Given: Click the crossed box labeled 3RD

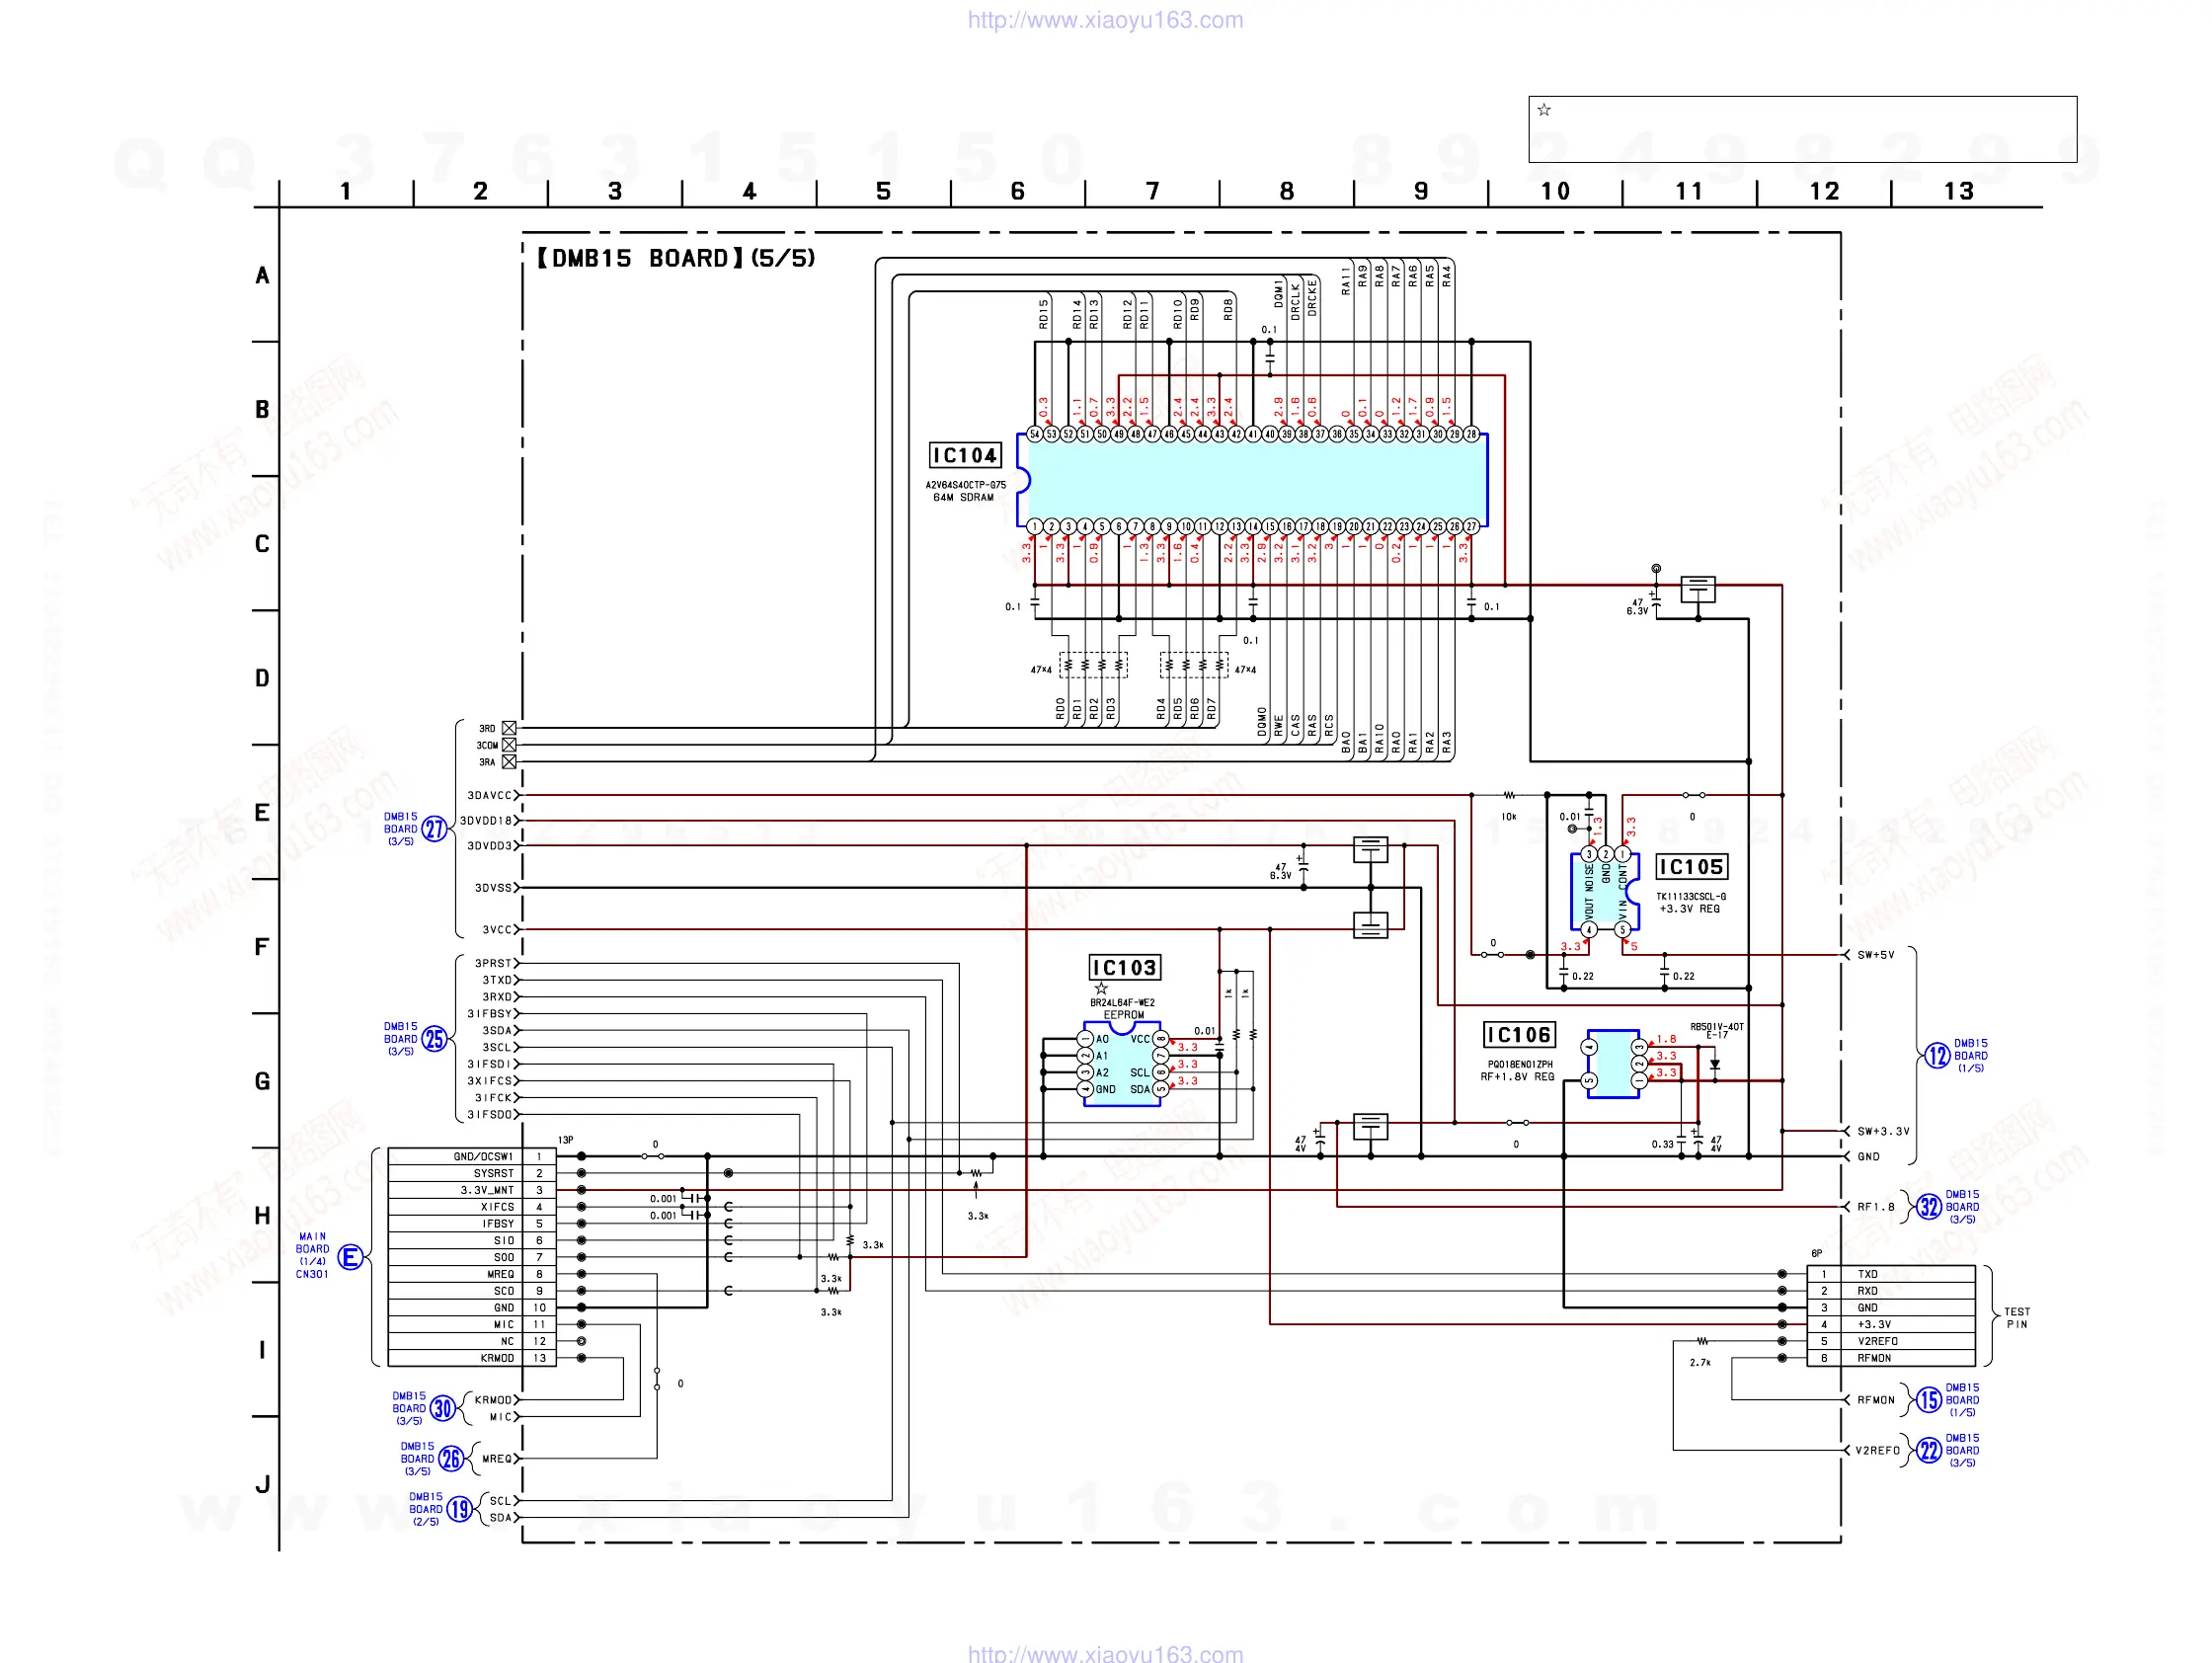Looking at the screenshot, I should (x=509, y=728).
